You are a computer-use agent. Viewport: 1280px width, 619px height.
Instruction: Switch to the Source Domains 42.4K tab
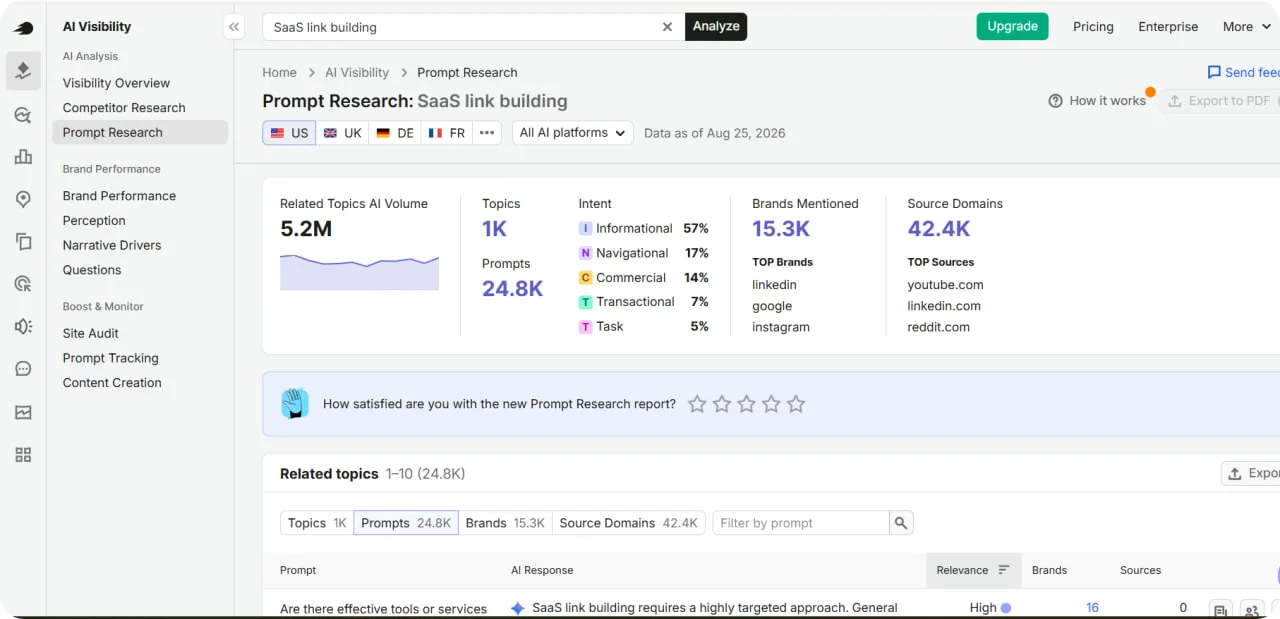click(628, 523)
